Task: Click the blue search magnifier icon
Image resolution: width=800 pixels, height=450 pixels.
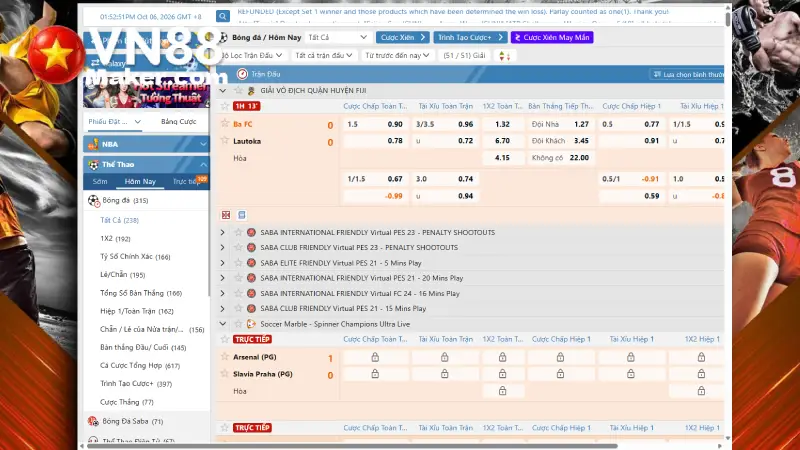Action: (223, 16)
